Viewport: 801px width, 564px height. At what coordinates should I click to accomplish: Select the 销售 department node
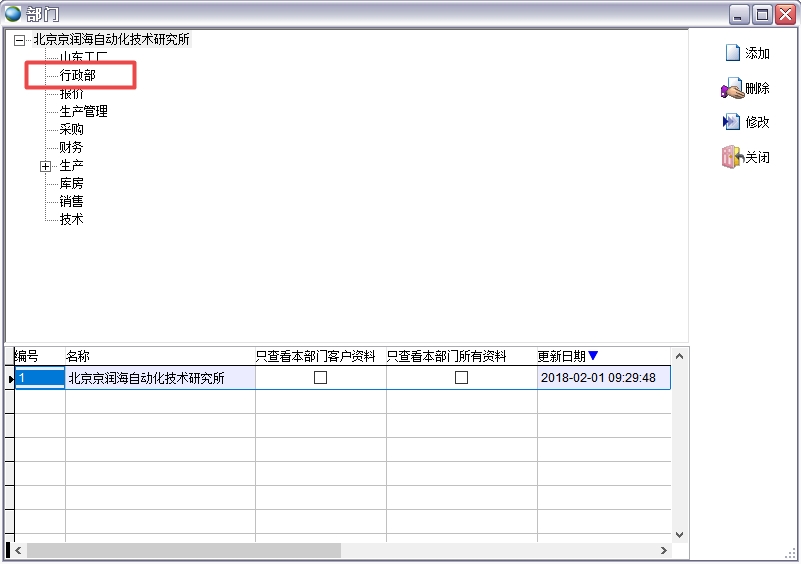[x=71, y=202]
